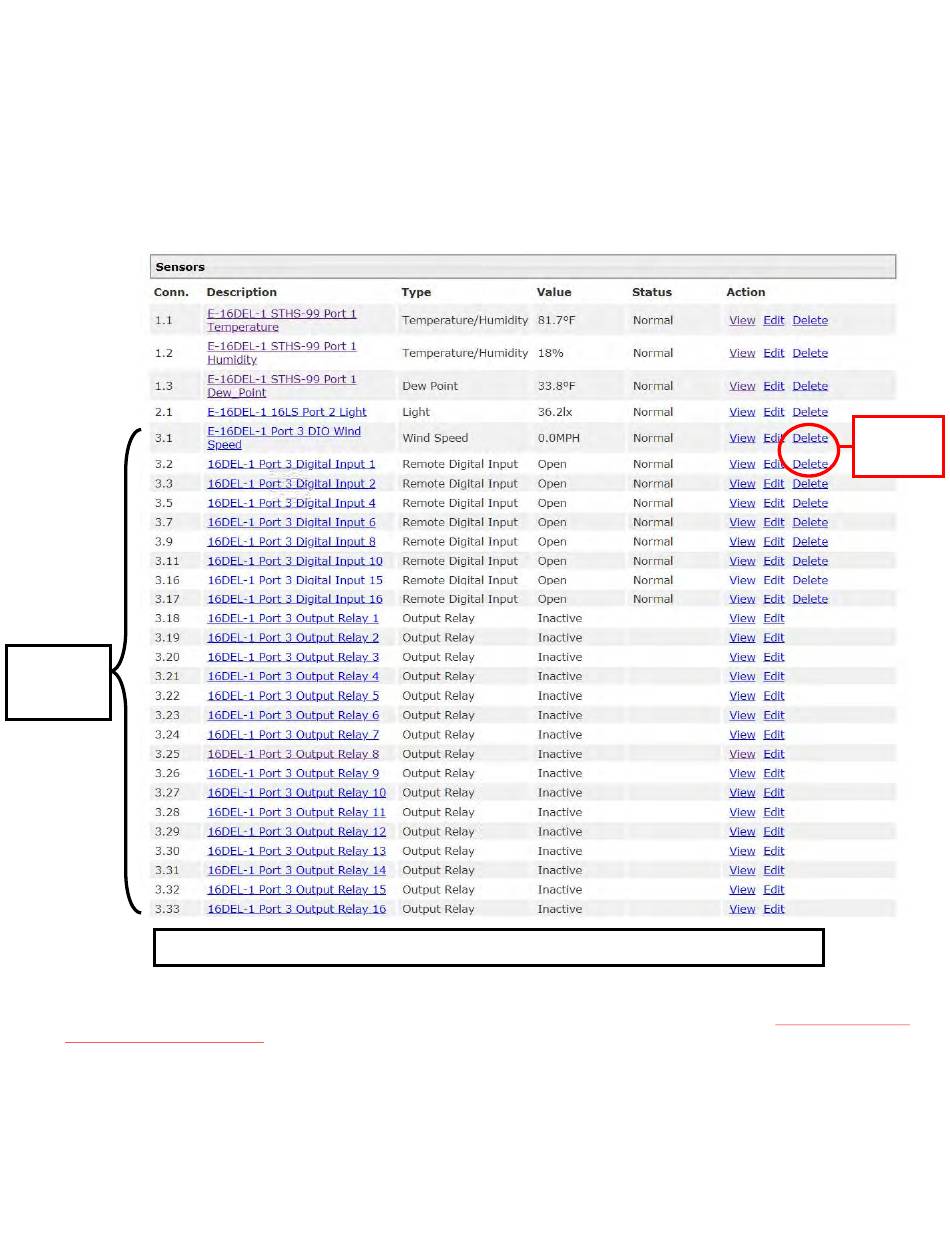
Task: Click View for sensor 3.16 Digital Input 15
Action: point(742,580)
